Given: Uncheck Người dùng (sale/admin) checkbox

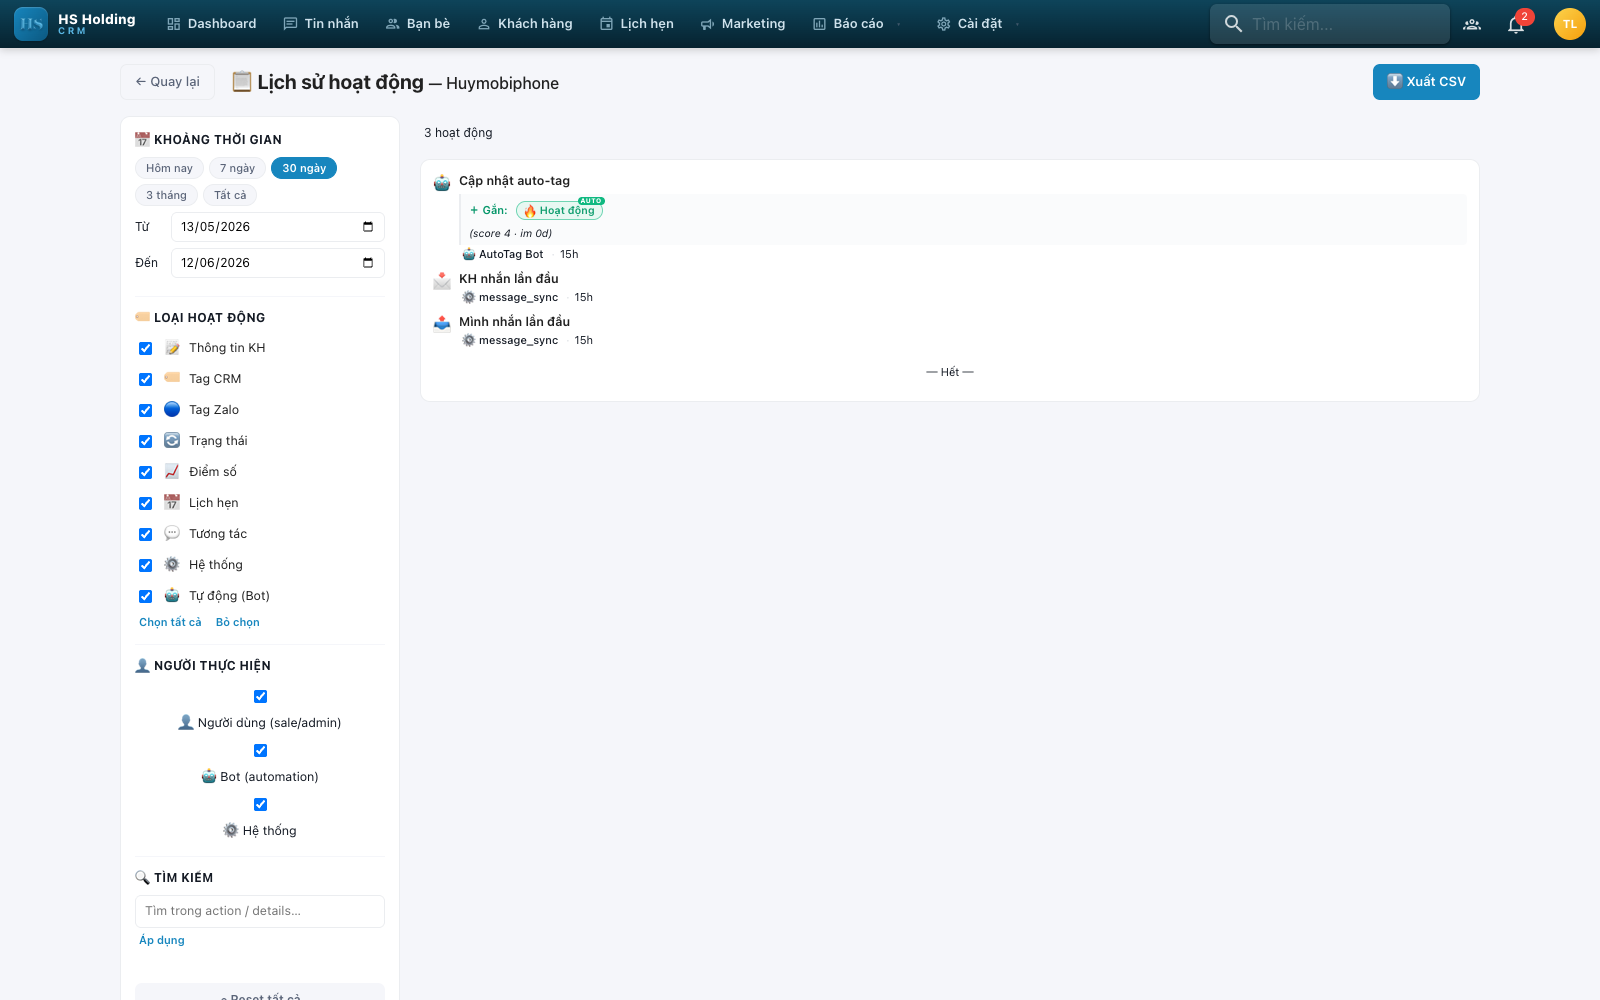Looking at the screenshot, I should 260,696.
